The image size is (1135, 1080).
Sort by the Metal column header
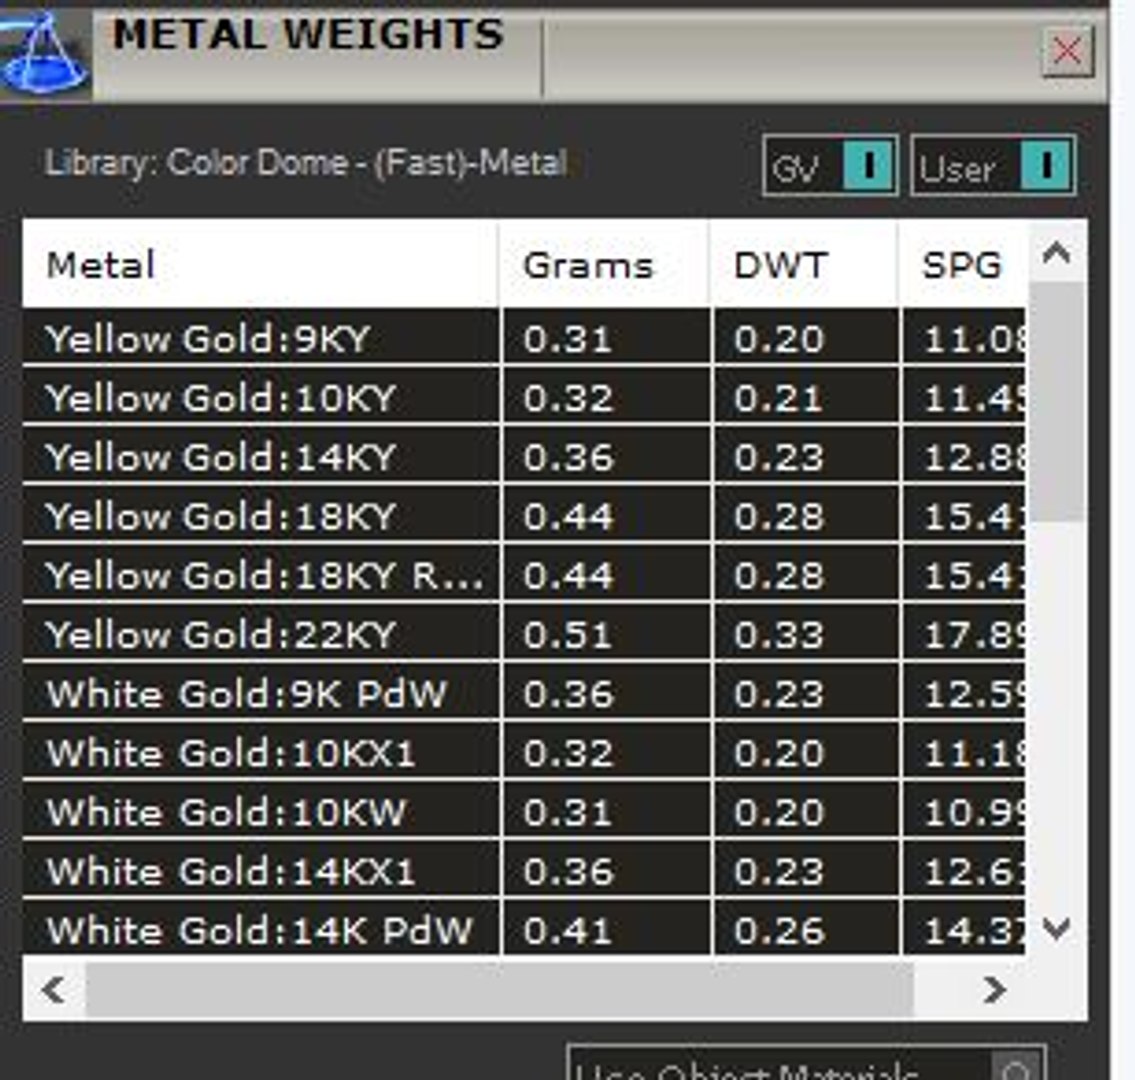point(261,265)
